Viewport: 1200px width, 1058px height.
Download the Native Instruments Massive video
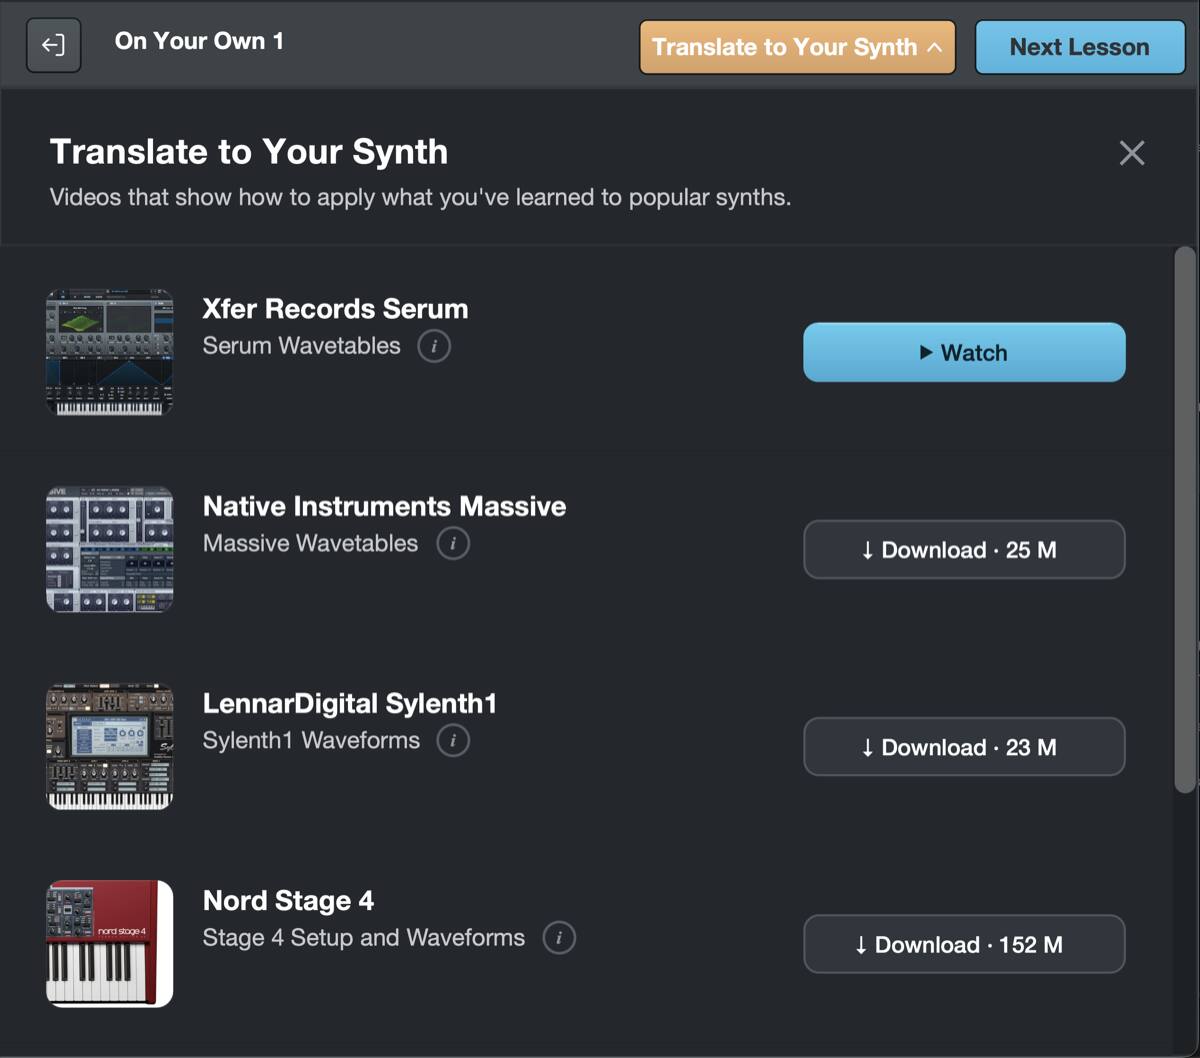click(x=964, y=549)
